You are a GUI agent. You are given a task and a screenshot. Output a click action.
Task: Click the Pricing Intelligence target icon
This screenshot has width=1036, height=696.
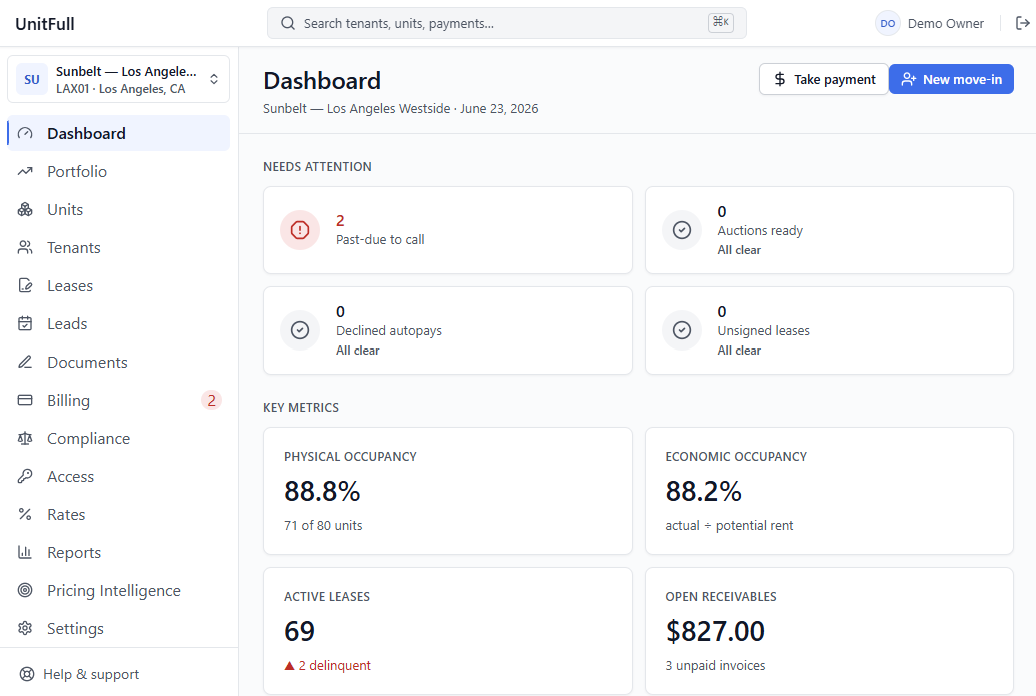(25, 590)
